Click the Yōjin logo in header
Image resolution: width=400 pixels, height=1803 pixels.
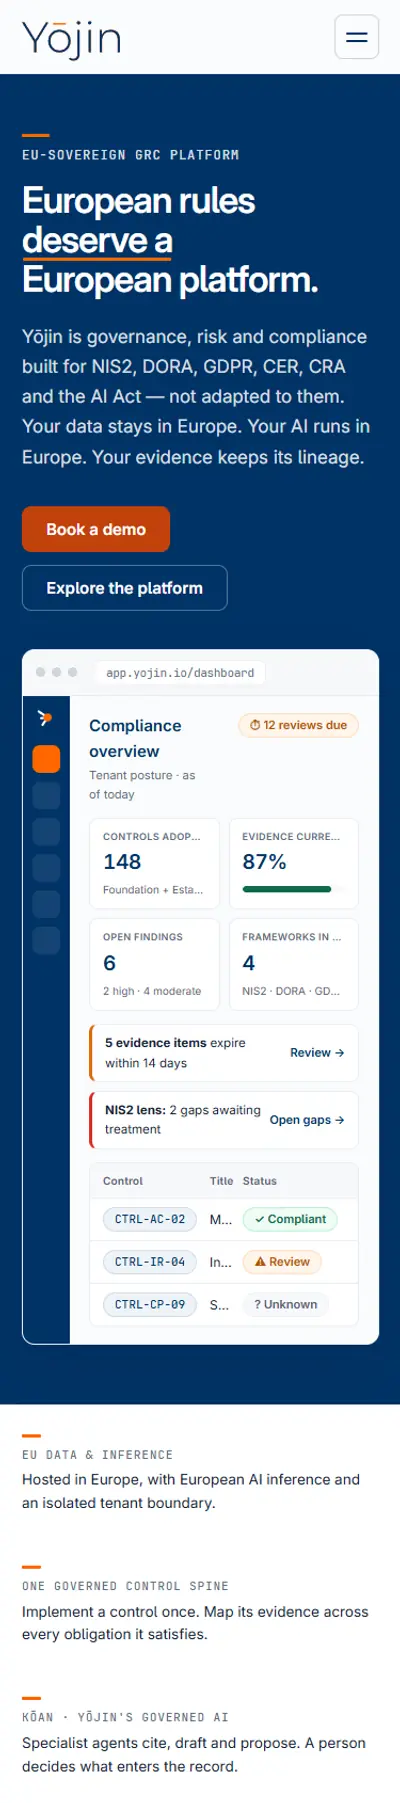[x=72, y=38]
